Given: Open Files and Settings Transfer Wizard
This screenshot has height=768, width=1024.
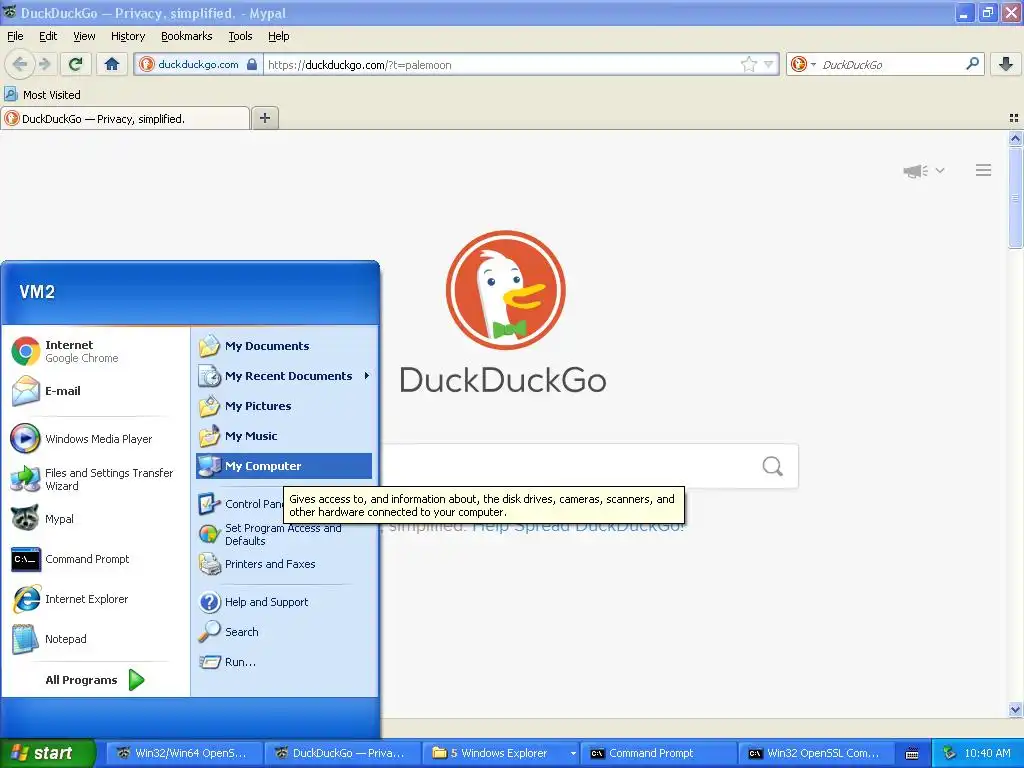Looking at the screenshot, I should [x=95, y=479].
